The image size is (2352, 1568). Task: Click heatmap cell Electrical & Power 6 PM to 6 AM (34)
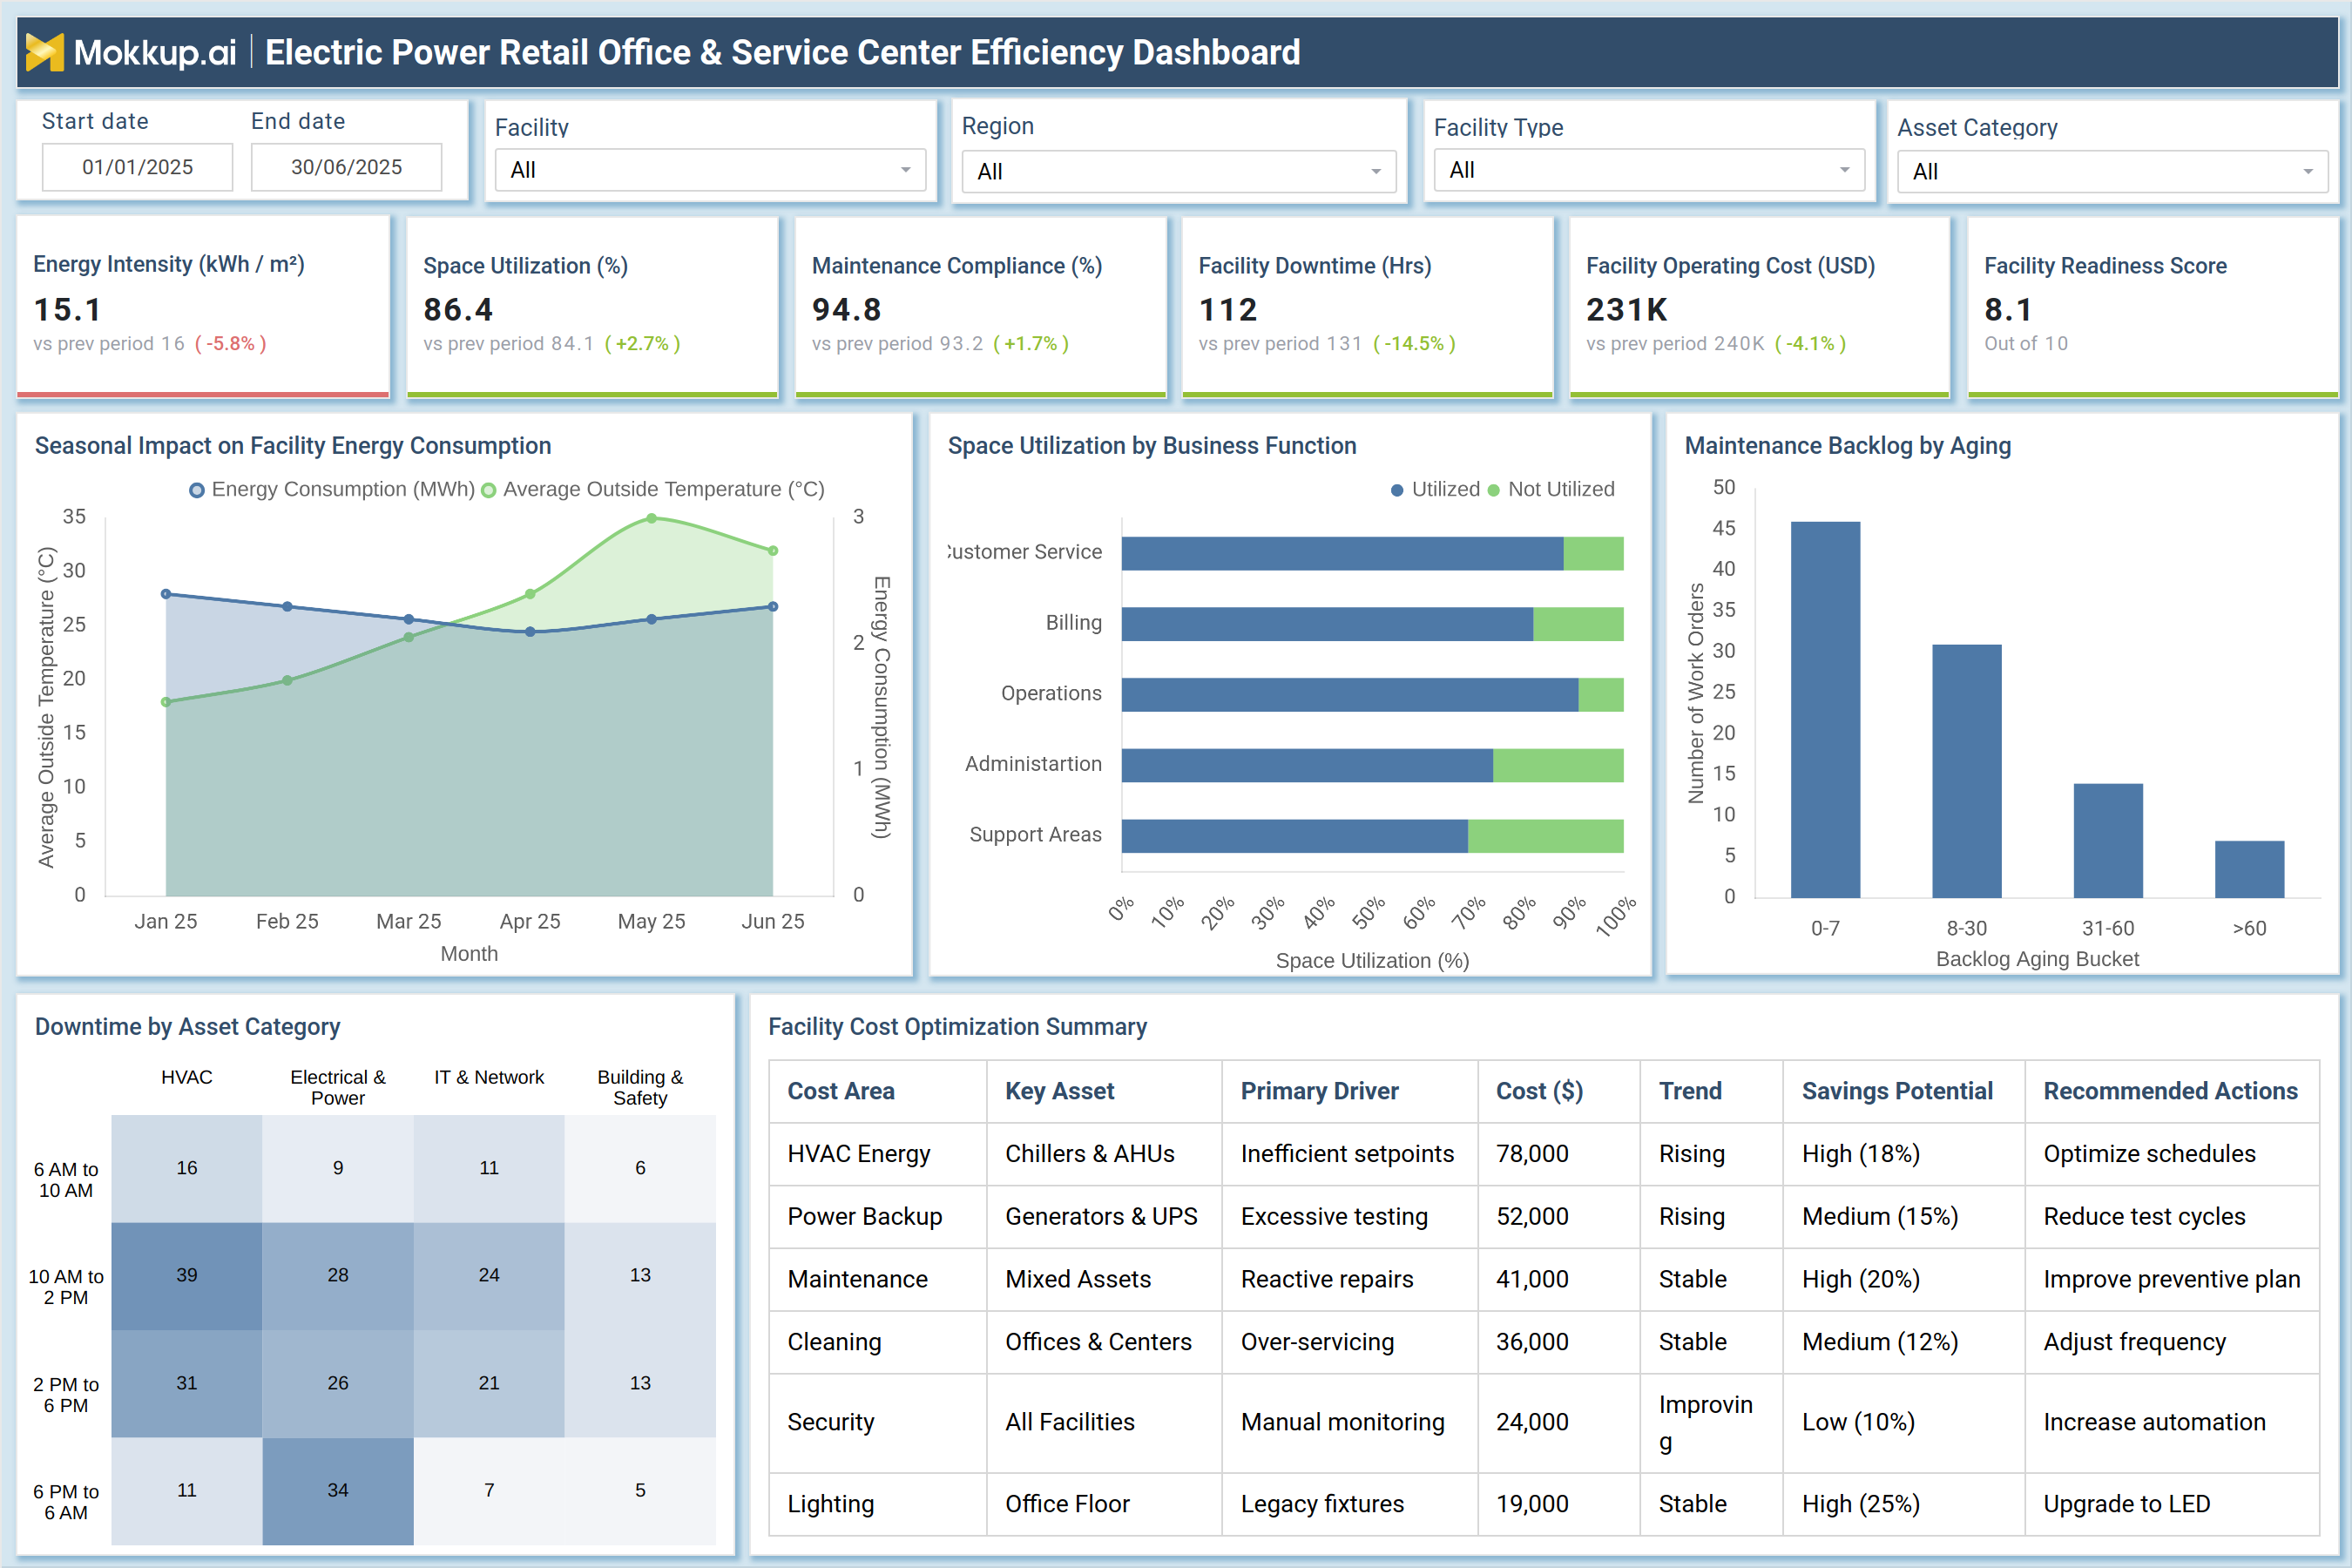(x=338, y=1490)
